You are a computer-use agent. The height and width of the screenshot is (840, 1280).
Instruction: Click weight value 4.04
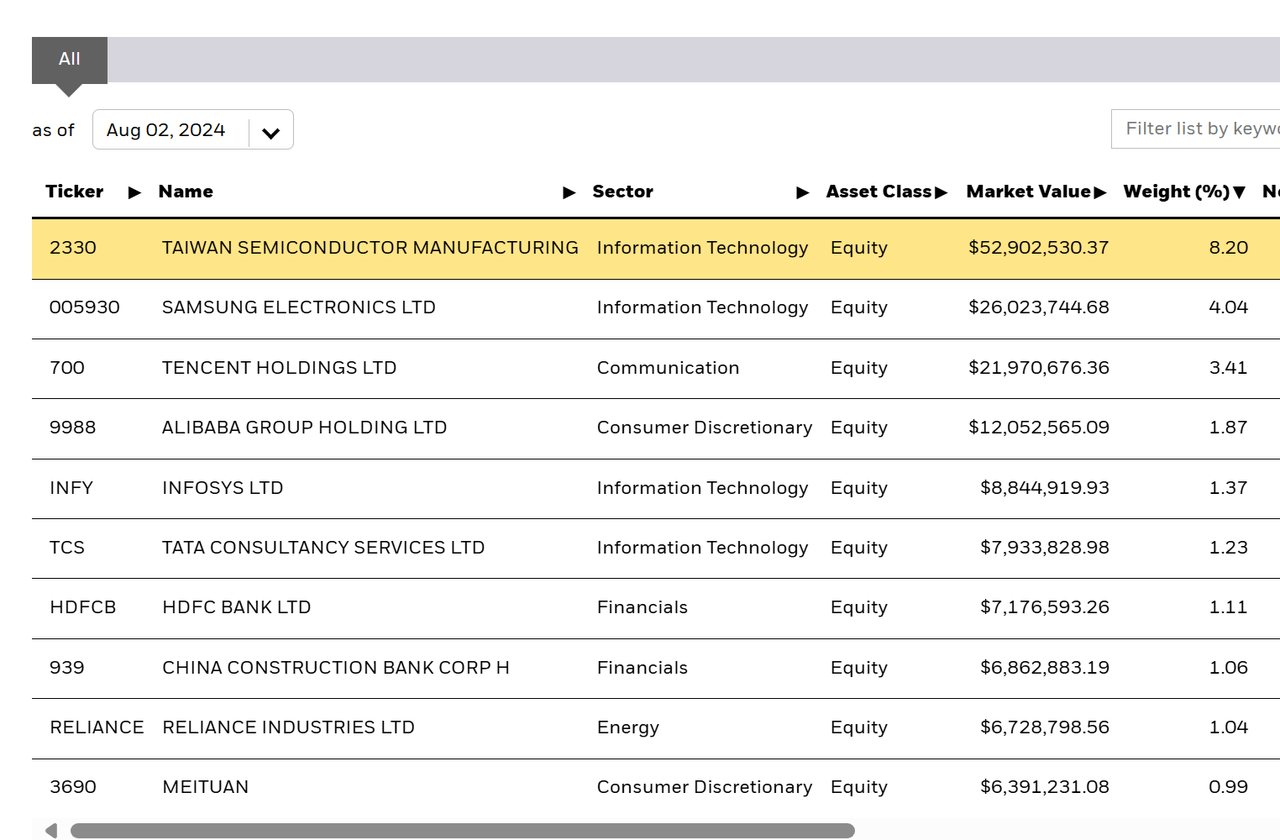(x=1228, y=307)
